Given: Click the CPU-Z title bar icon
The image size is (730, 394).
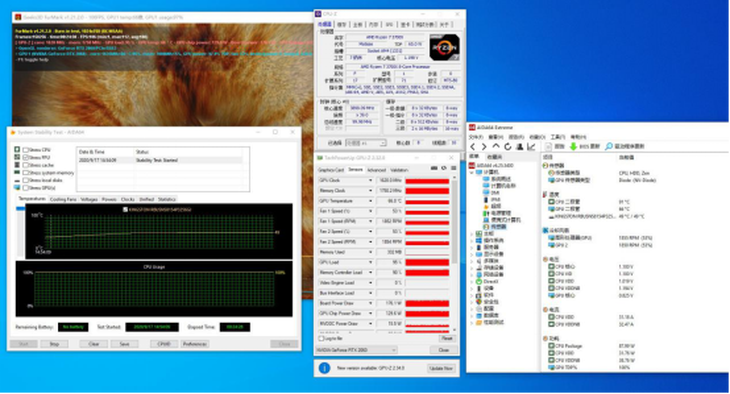Looking at the screenshot, I should click(318, 14).
